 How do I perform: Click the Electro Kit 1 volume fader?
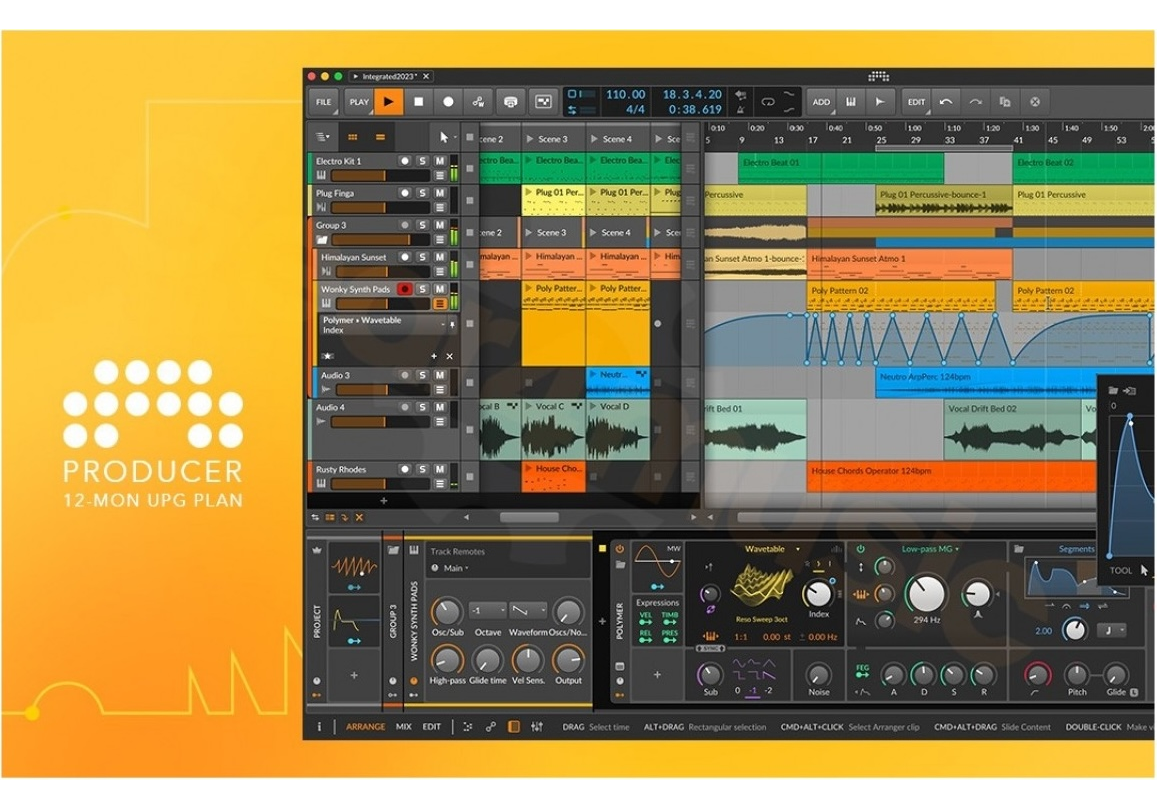point(380,176)
